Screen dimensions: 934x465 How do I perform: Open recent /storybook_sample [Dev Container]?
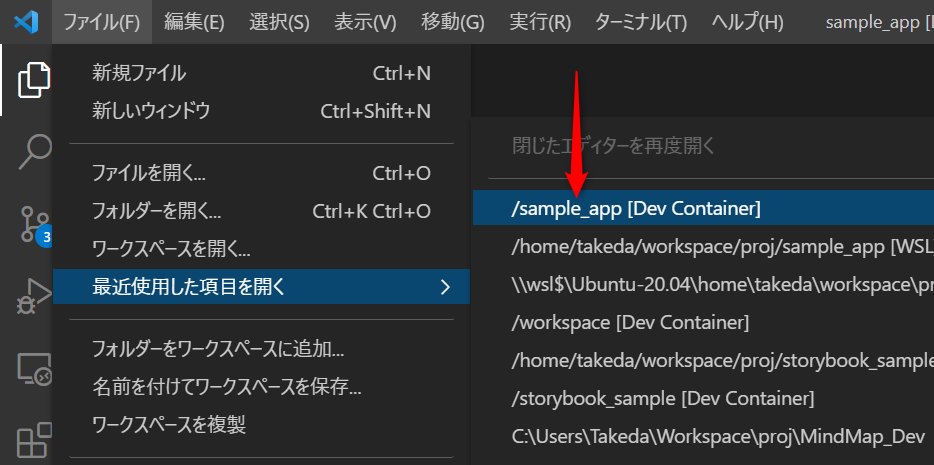click(703, 398)
